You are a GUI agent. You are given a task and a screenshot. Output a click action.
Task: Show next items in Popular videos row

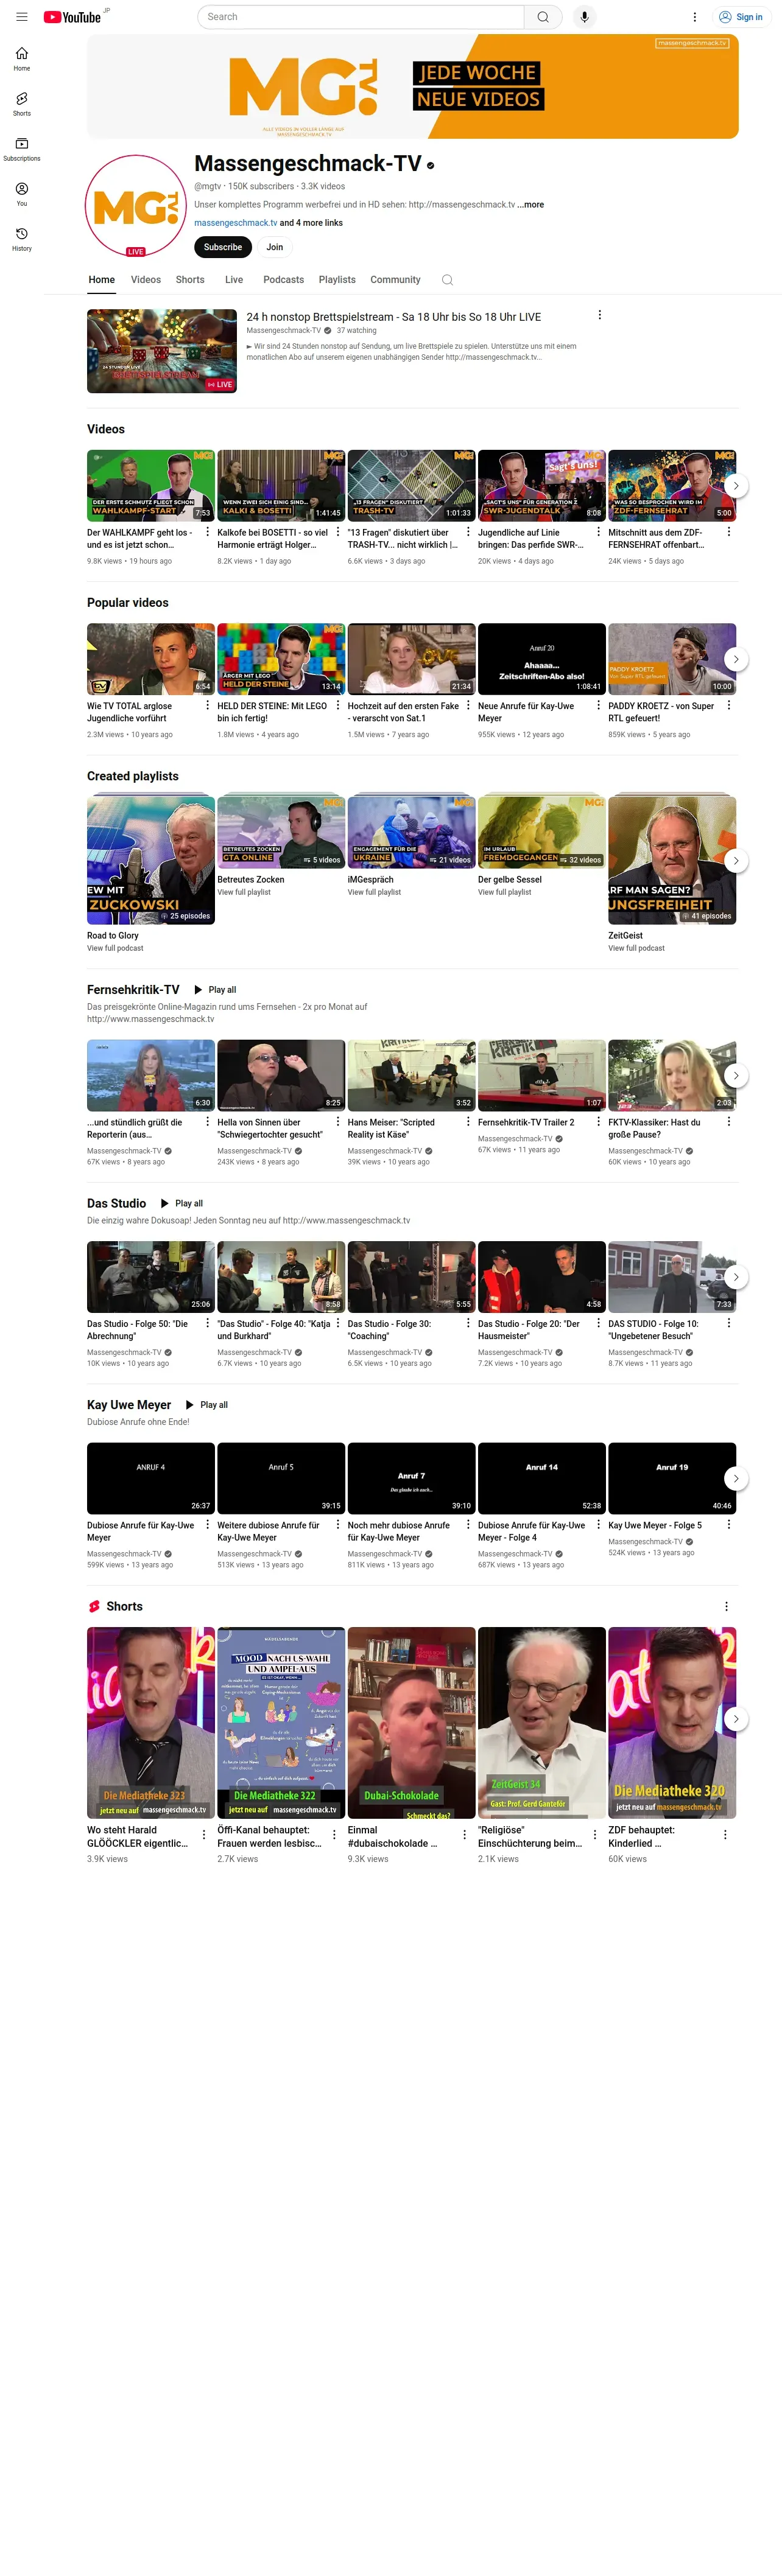pyautogui.click(x=736, y=659)
